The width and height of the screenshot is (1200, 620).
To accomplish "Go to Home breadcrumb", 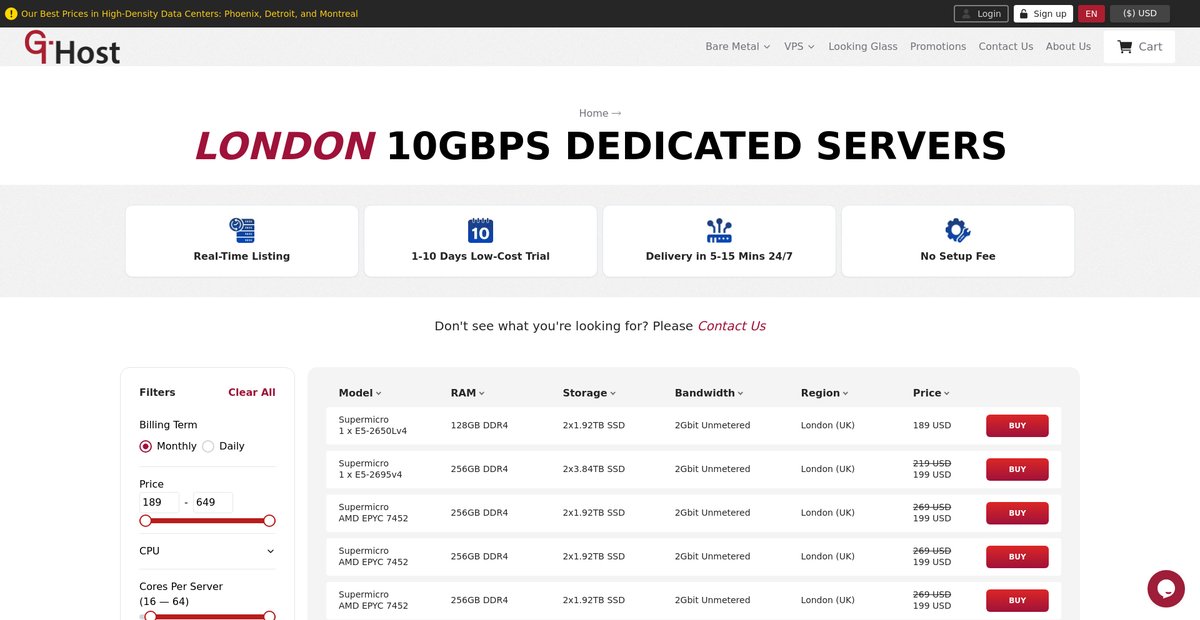I will (593, 113).
